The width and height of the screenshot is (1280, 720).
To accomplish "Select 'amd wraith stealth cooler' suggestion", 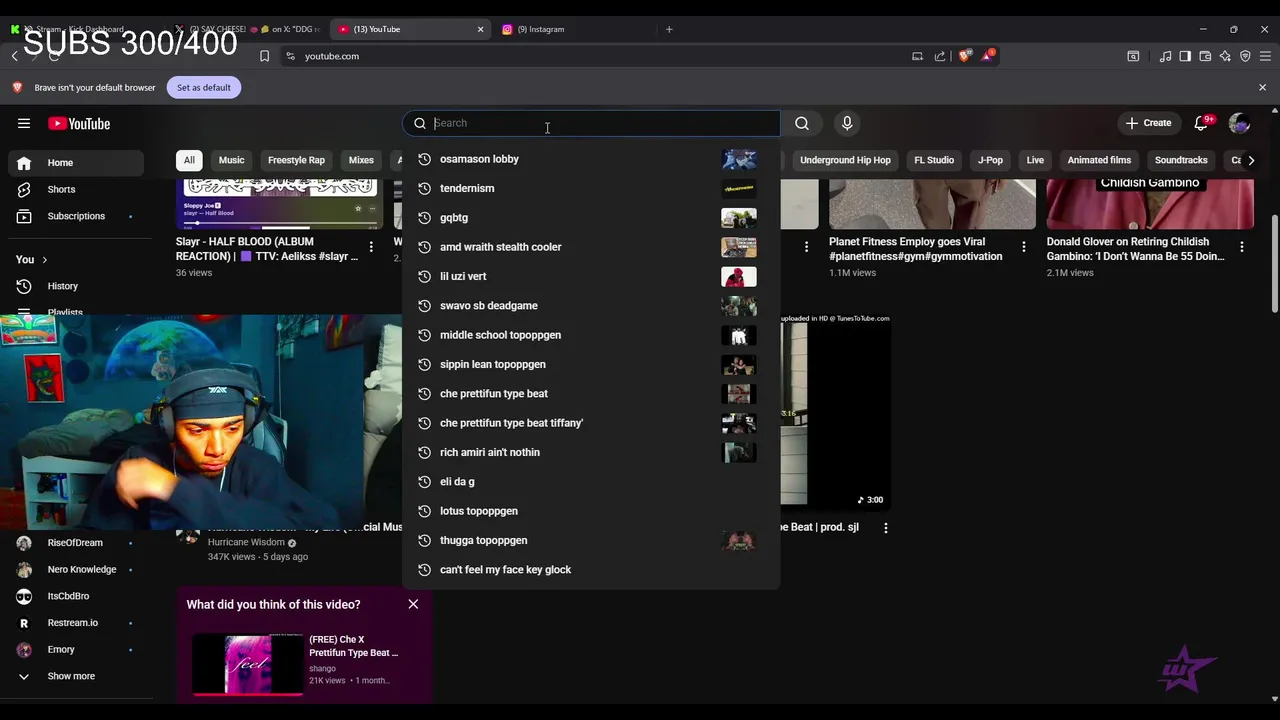I will point(591,247).
